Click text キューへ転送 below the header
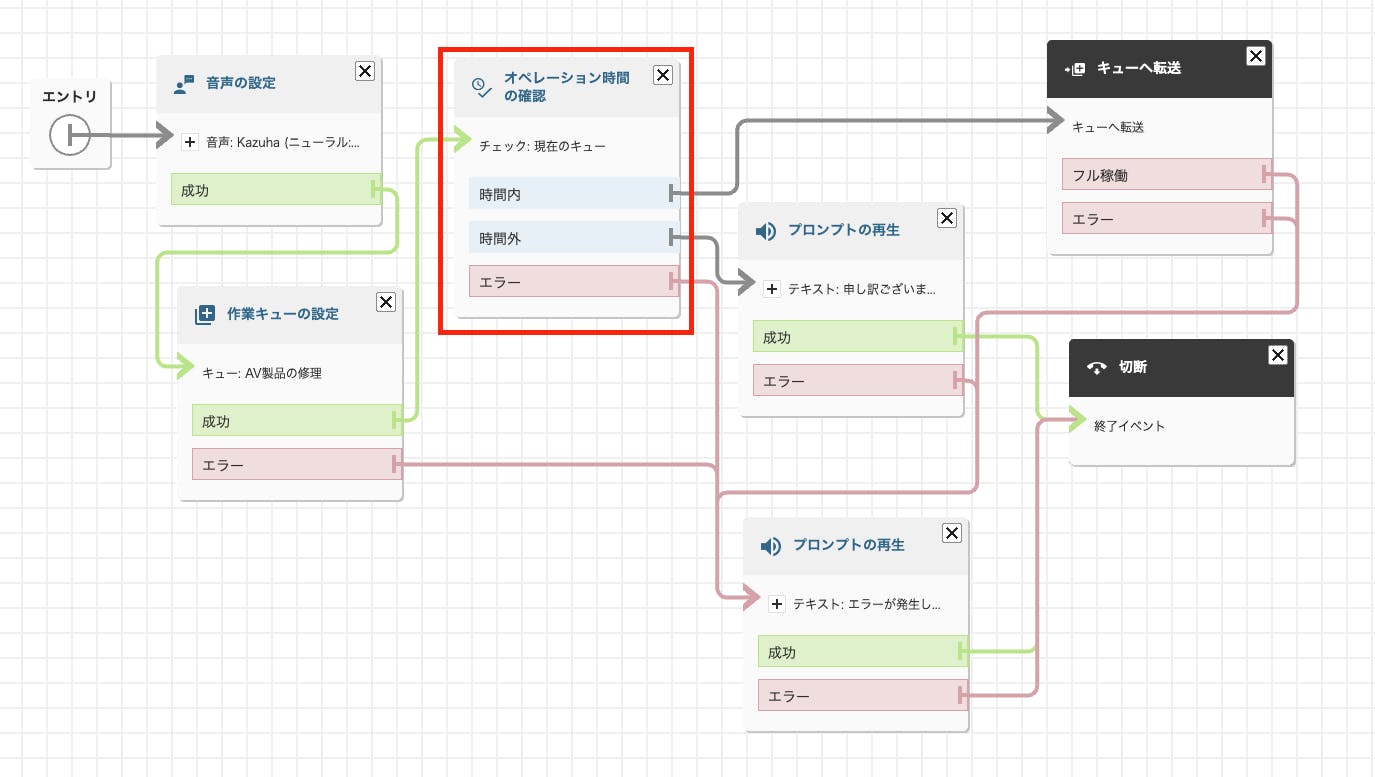The width and height of the screenshot is (1375, 777). click(1108, 127)
